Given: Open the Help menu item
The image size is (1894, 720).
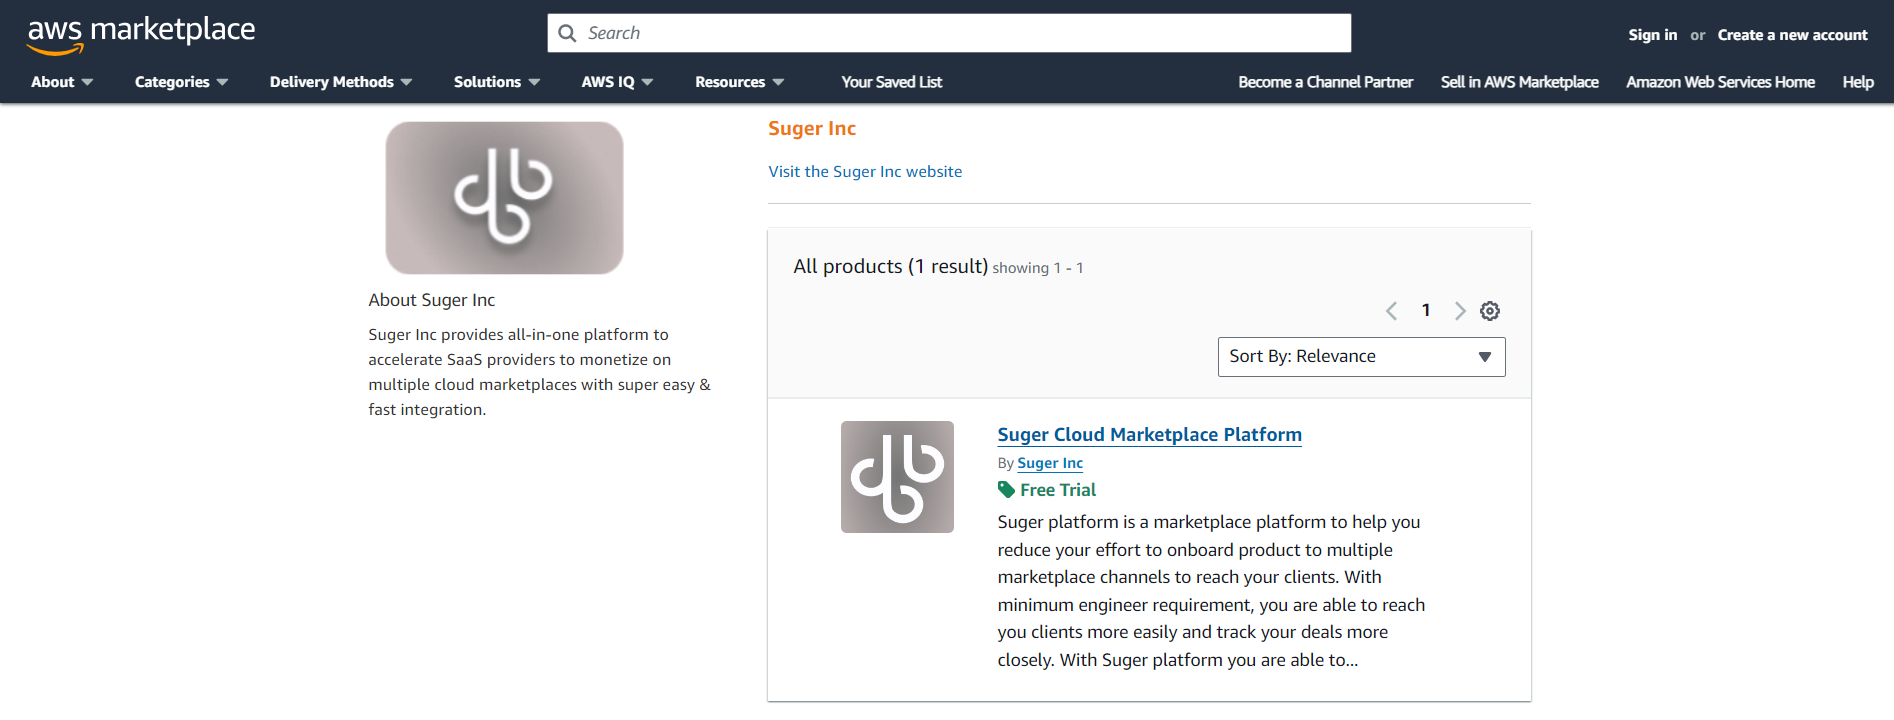Looking at the screenshot, I should (x=1858, y=82).
